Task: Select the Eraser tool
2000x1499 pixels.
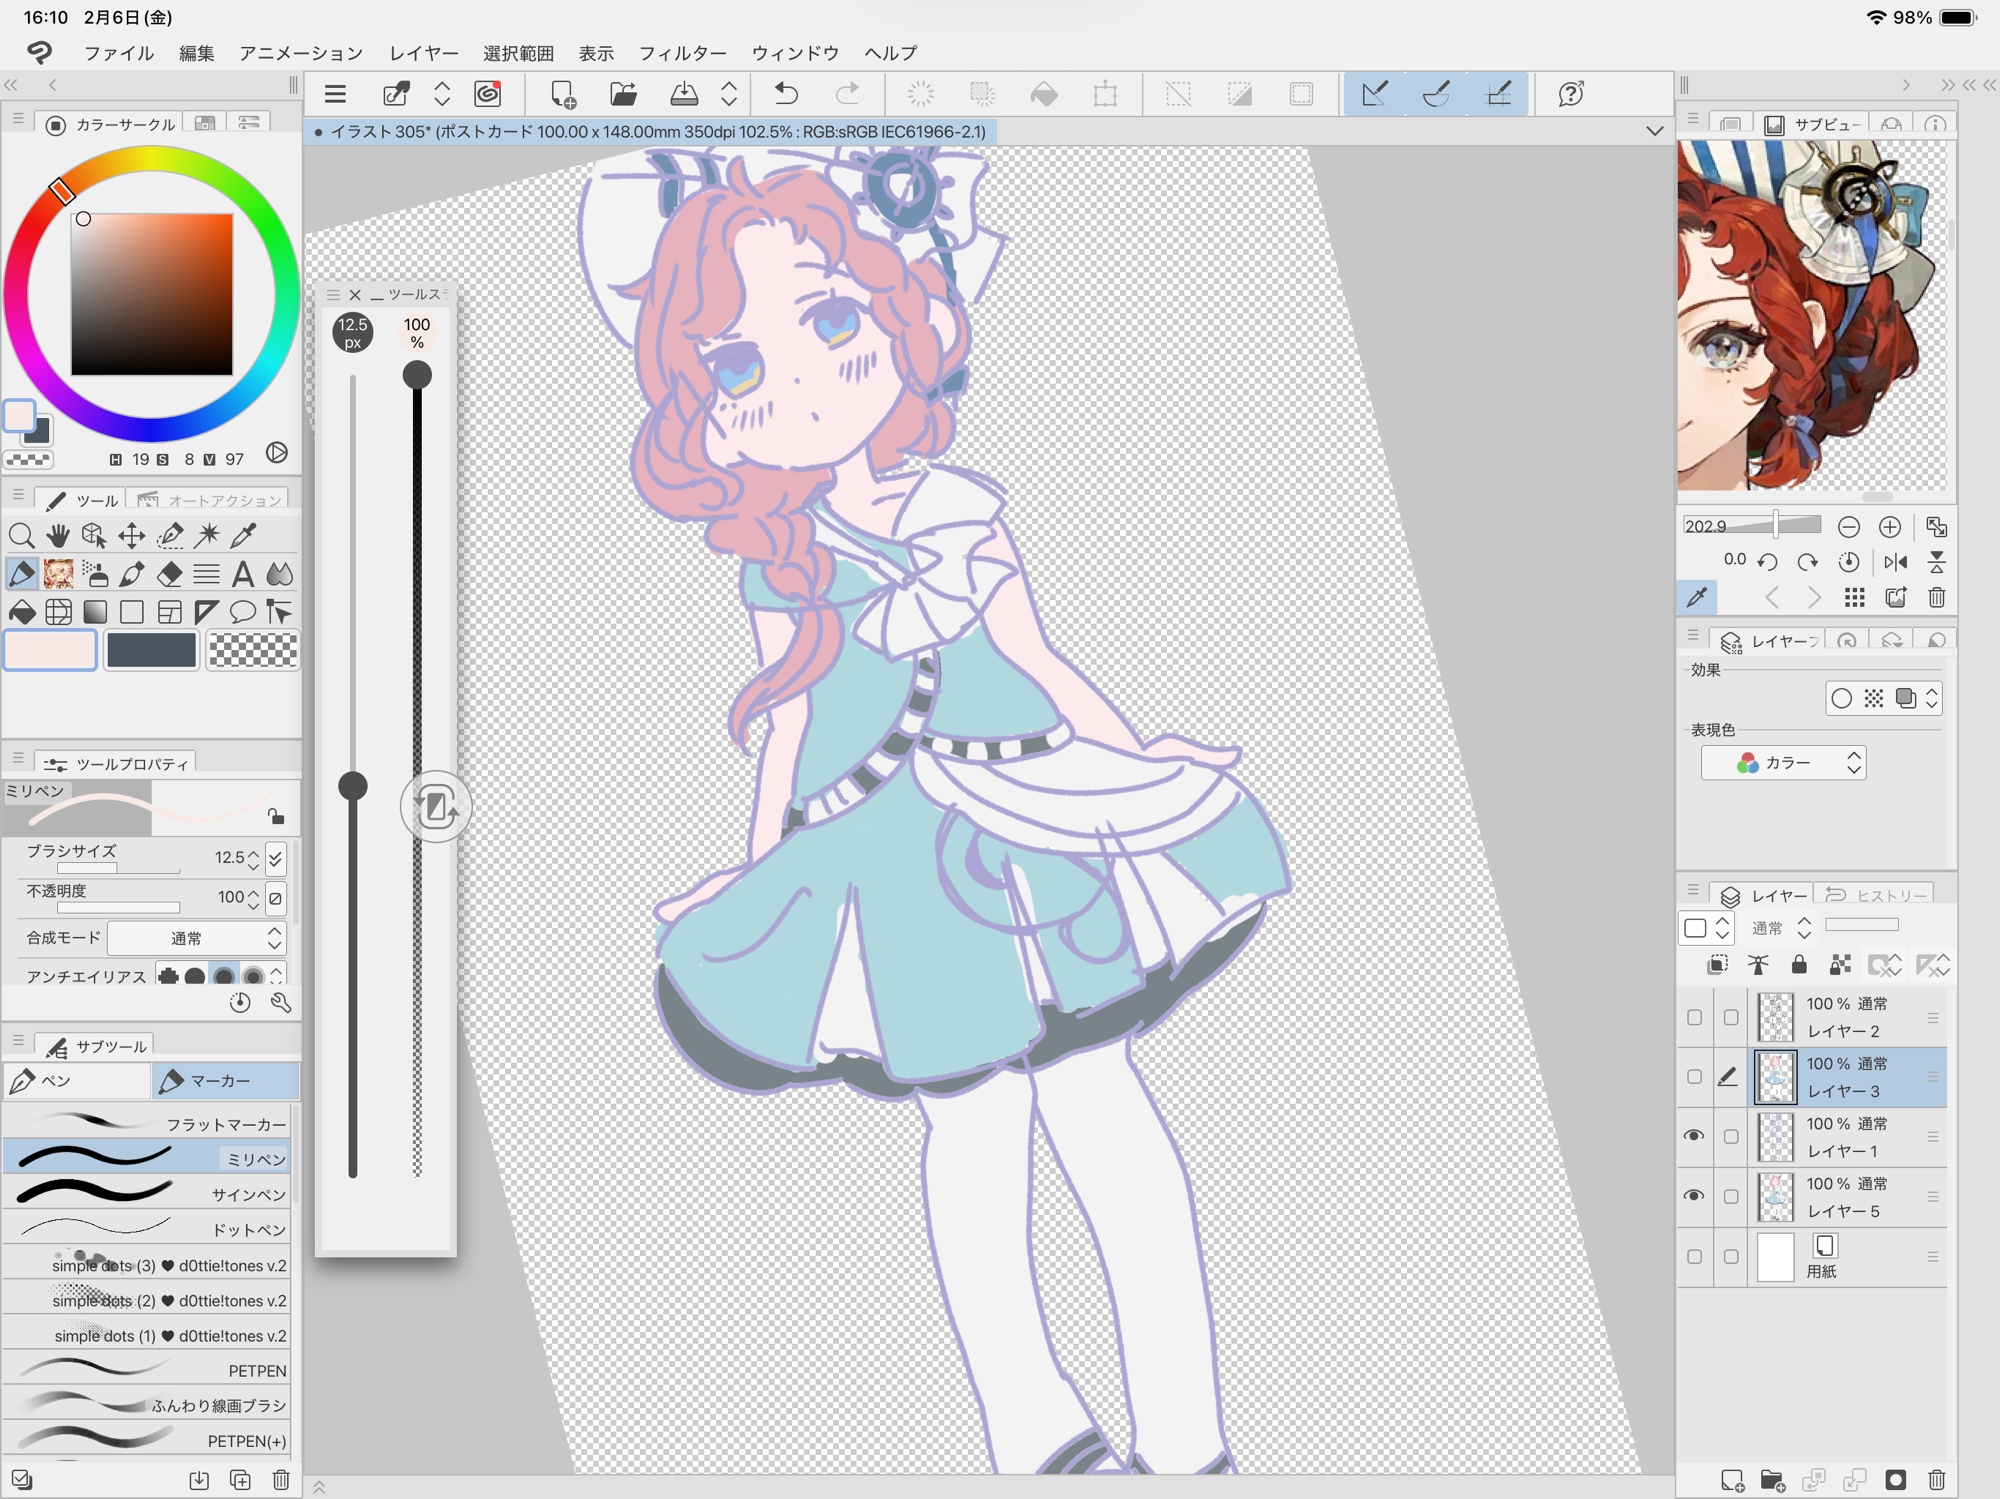Action: [169, 574]
